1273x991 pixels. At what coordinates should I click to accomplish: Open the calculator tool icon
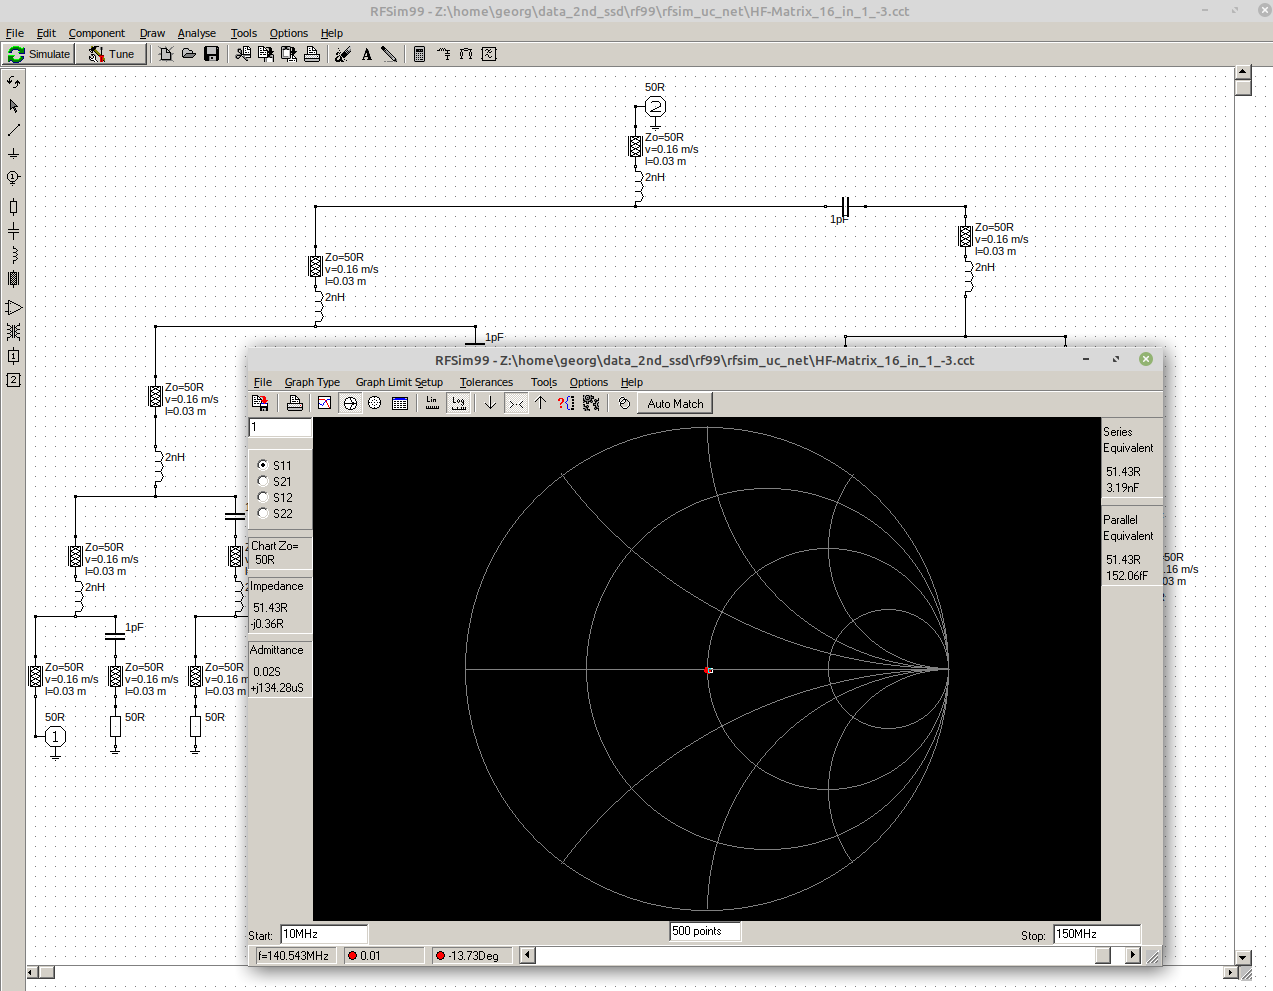coord(419,54)
